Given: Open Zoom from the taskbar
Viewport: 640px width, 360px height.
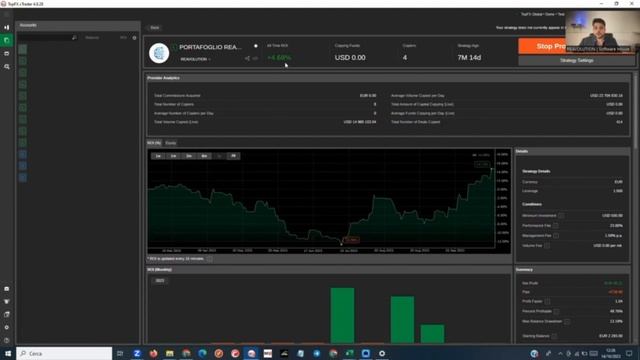Looking at the screenshot, I should 137,353.
